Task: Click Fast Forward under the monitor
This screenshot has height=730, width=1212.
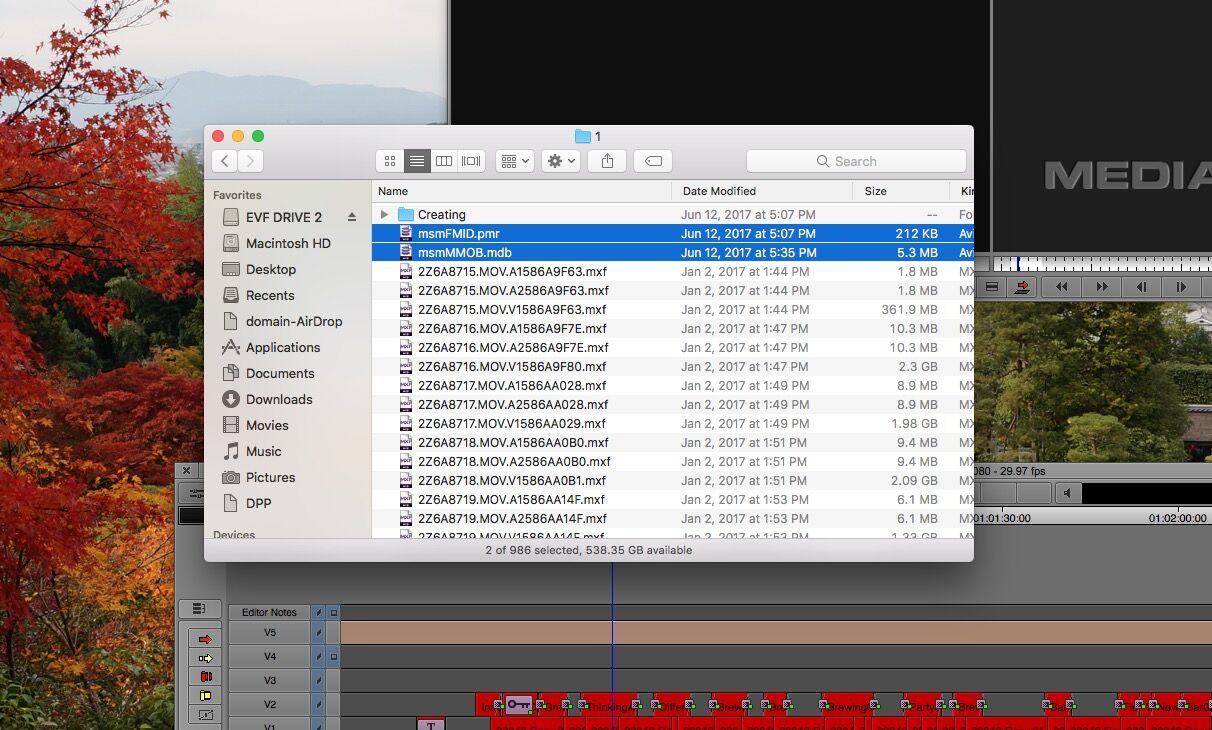Action: coord(1101,287)
